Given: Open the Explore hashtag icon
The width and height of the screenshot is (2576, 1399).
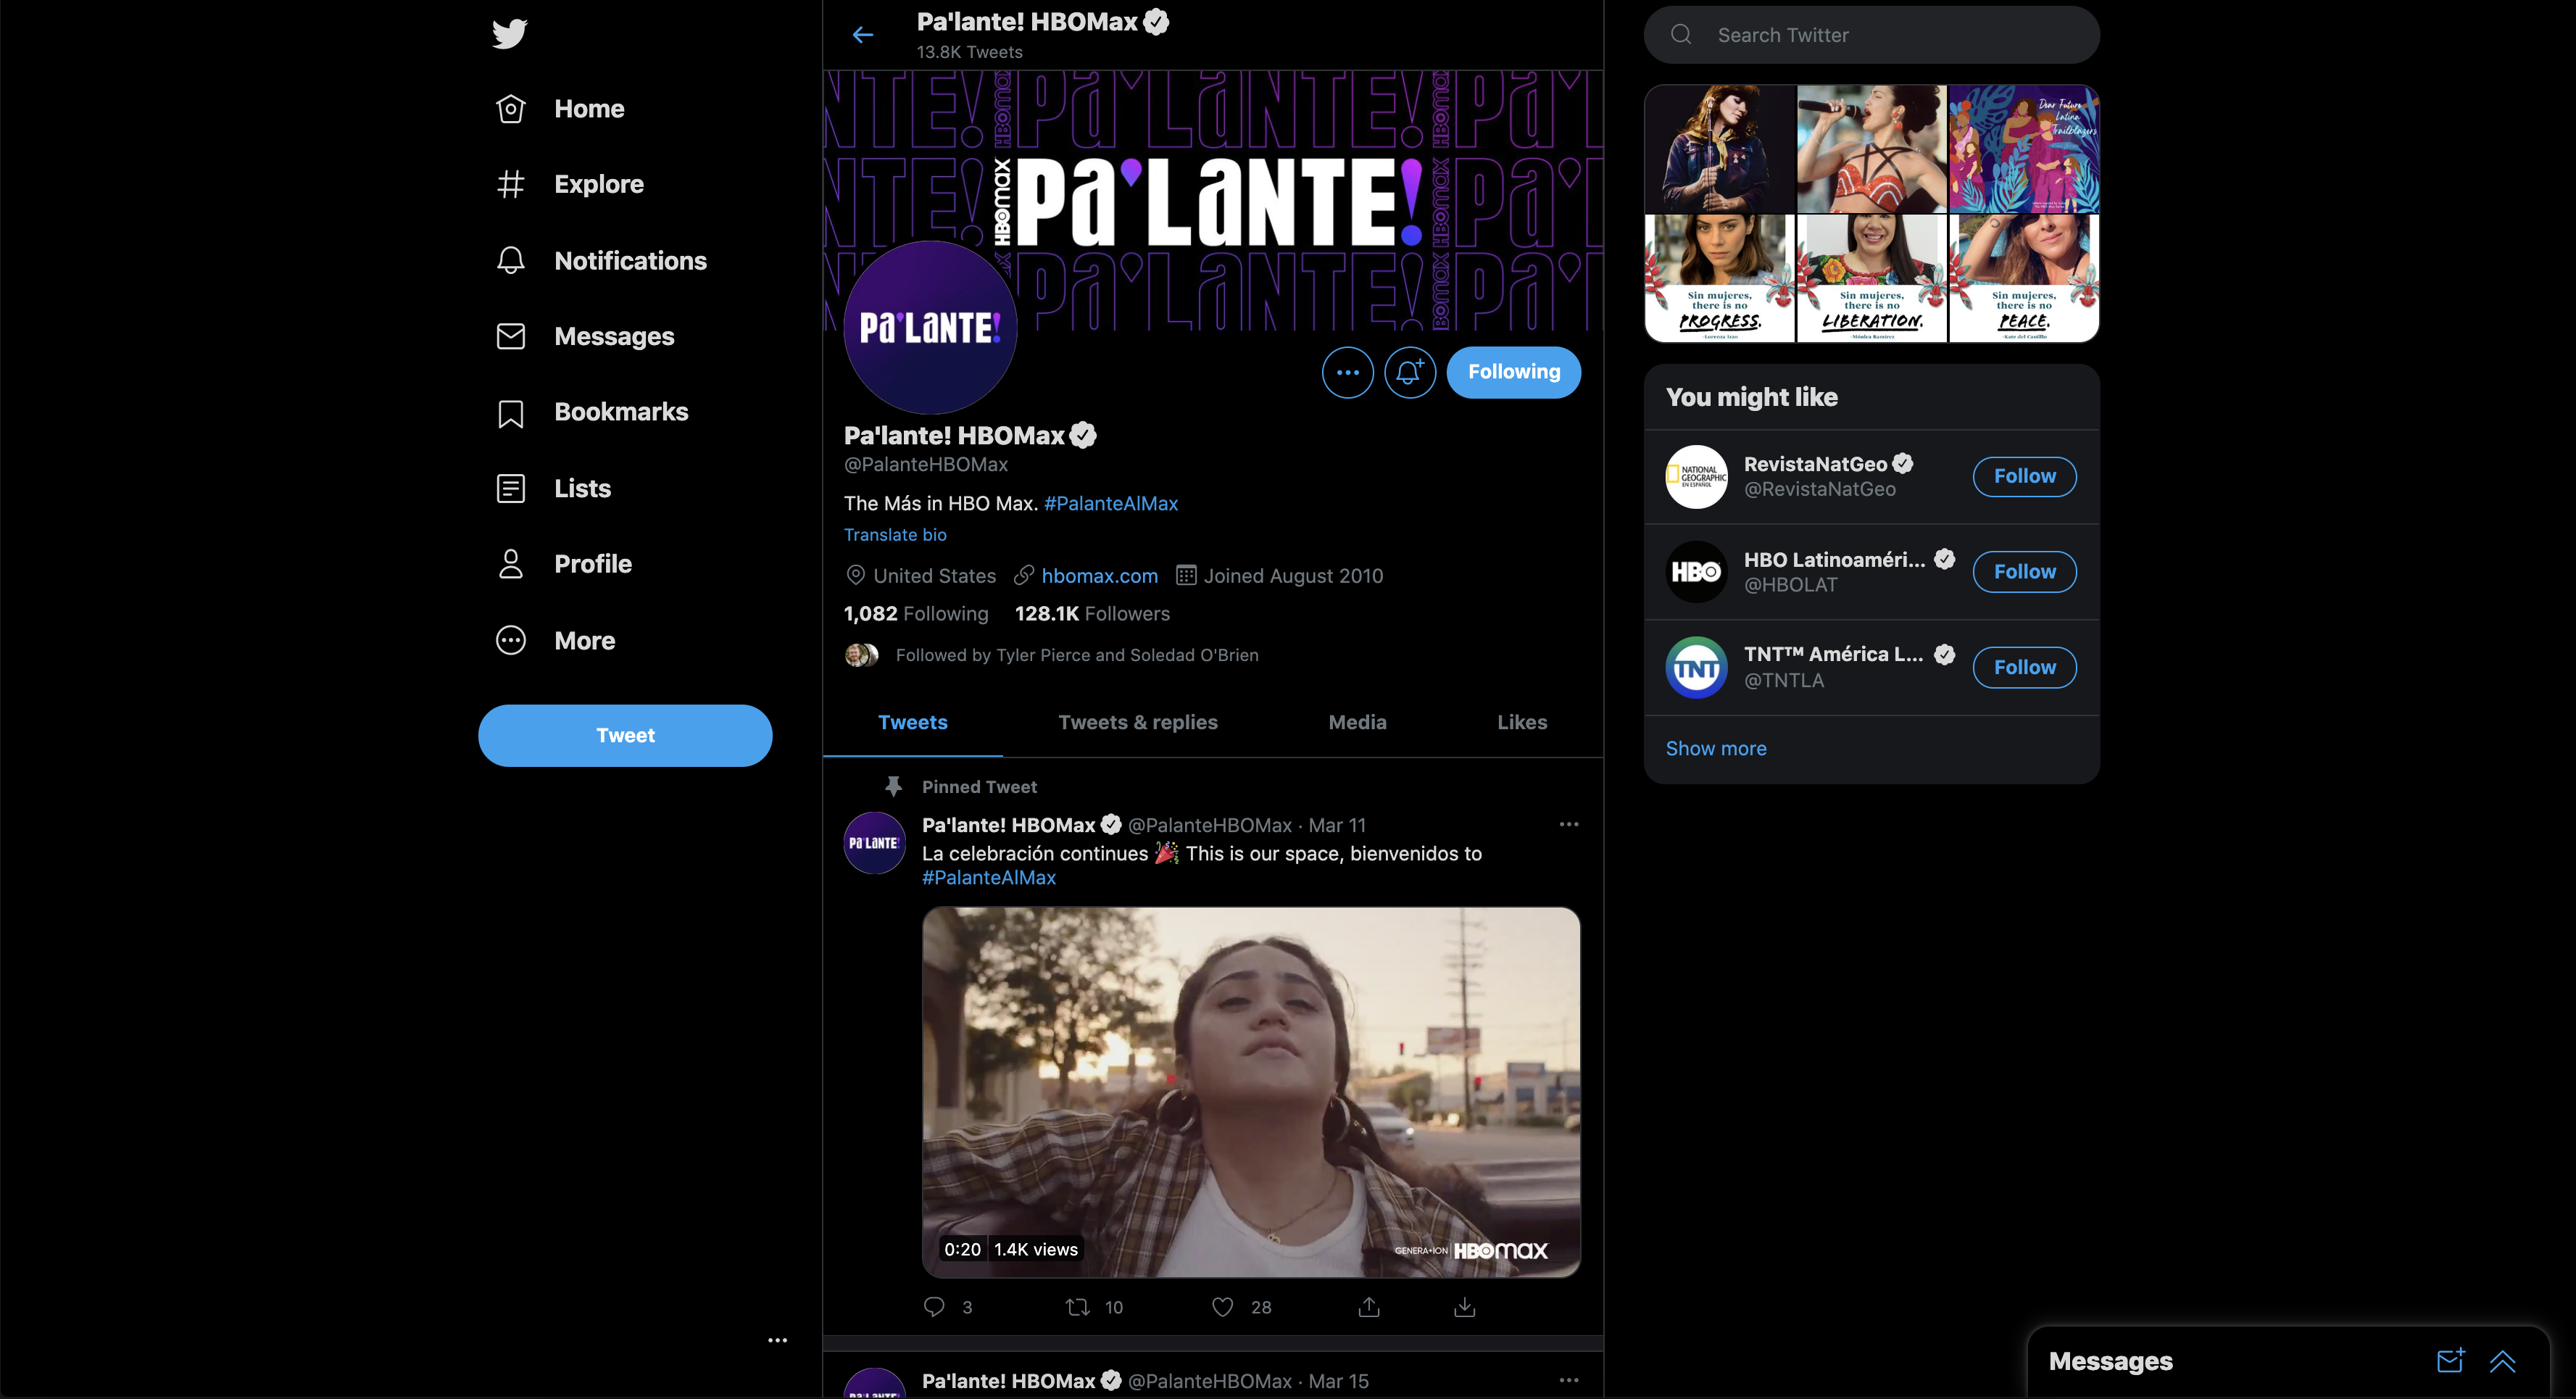Looking at the screenshot, I should click(510, 184).
